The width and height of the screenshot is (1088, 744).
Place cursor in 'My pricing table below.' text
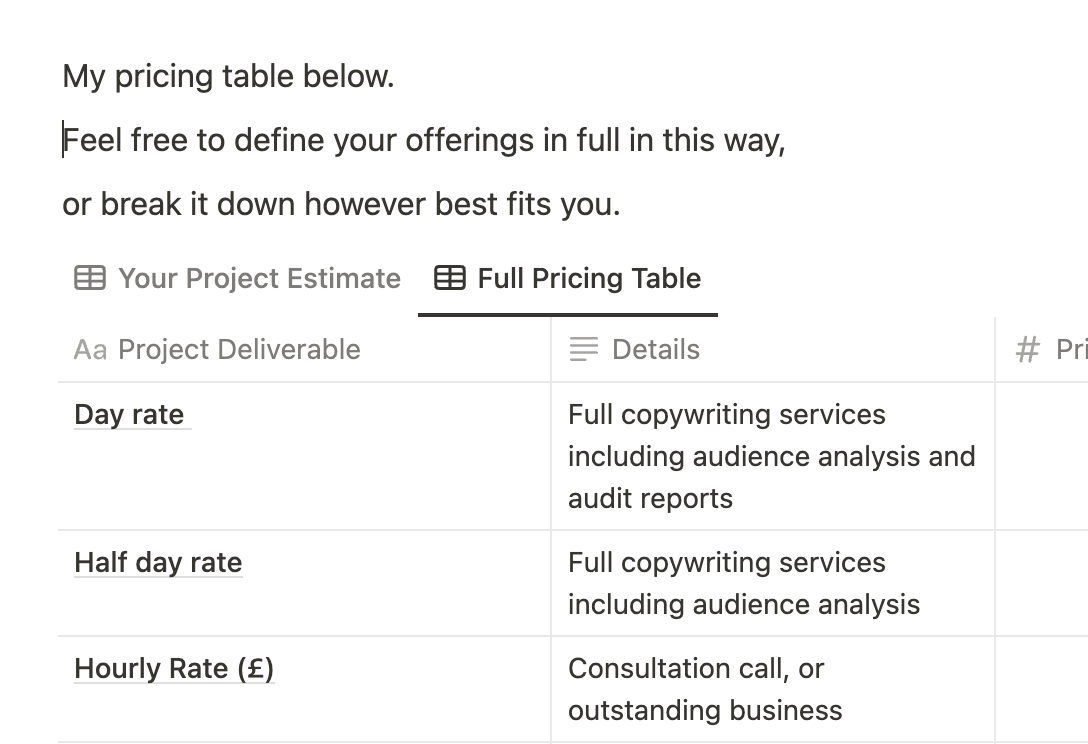pos(228,76)
